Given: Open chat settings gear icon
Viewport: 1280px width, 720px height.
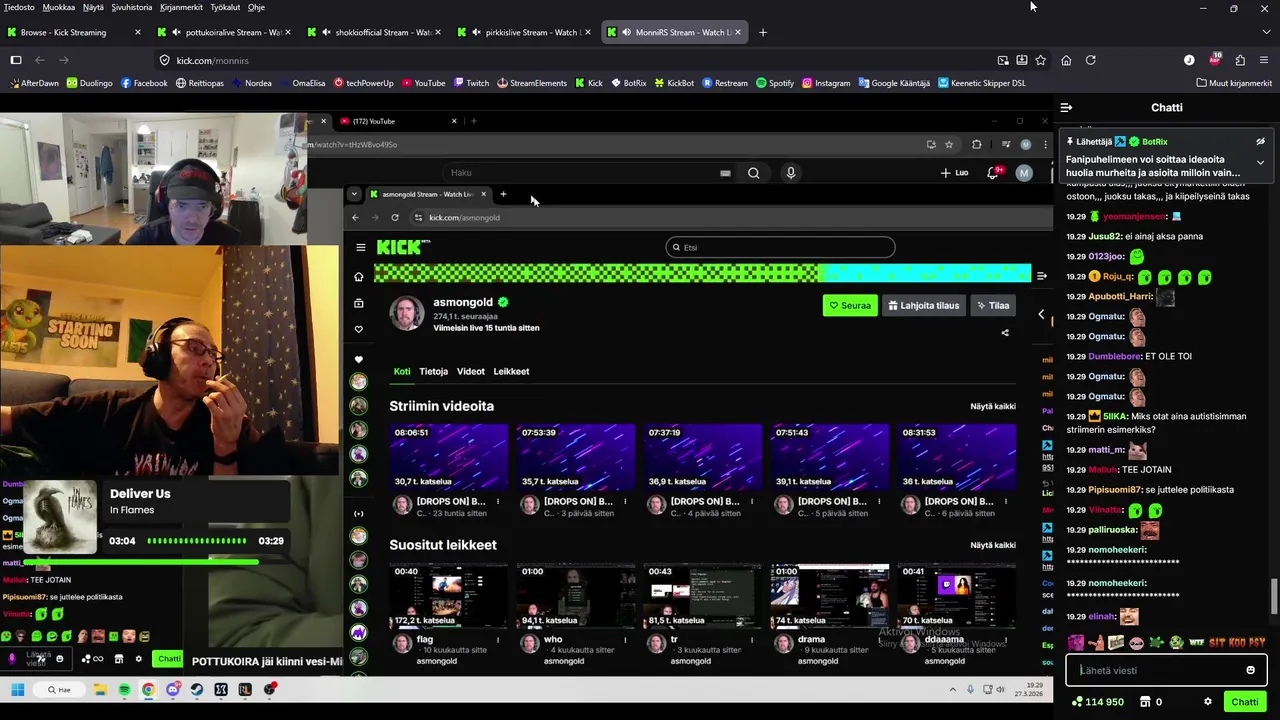Looking at the screenshot, I should point(1208,702).
